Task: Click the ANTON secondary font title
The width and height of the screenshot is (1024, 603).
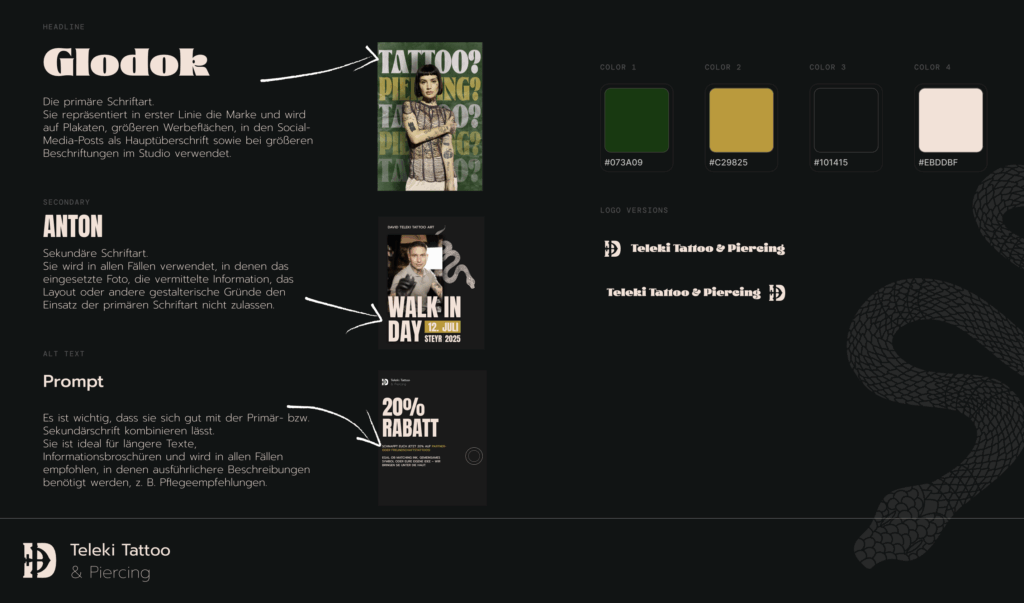Action: coord(73,226)
